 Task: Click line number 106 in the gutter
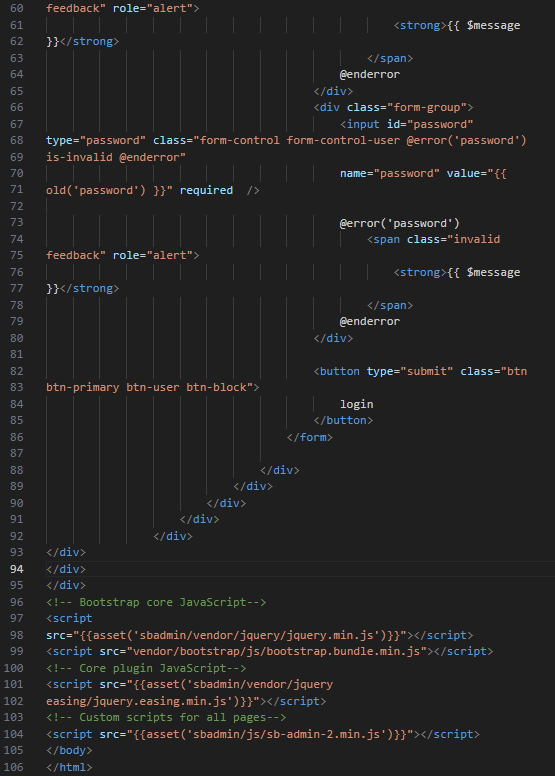coord(13,767)
